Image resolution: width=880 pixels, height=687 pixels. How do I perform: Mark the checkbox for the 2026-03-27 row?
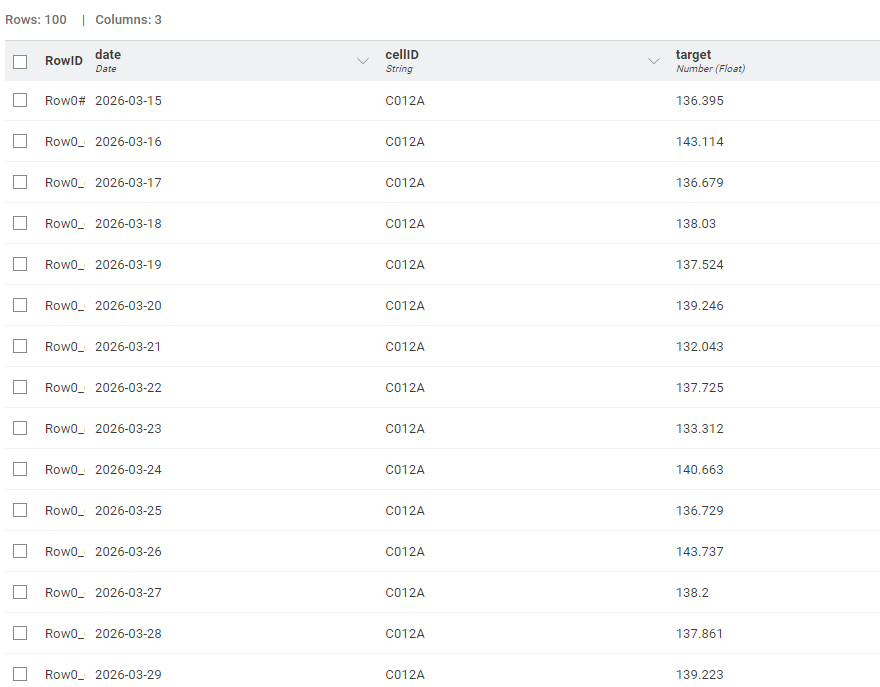point(20,592)
